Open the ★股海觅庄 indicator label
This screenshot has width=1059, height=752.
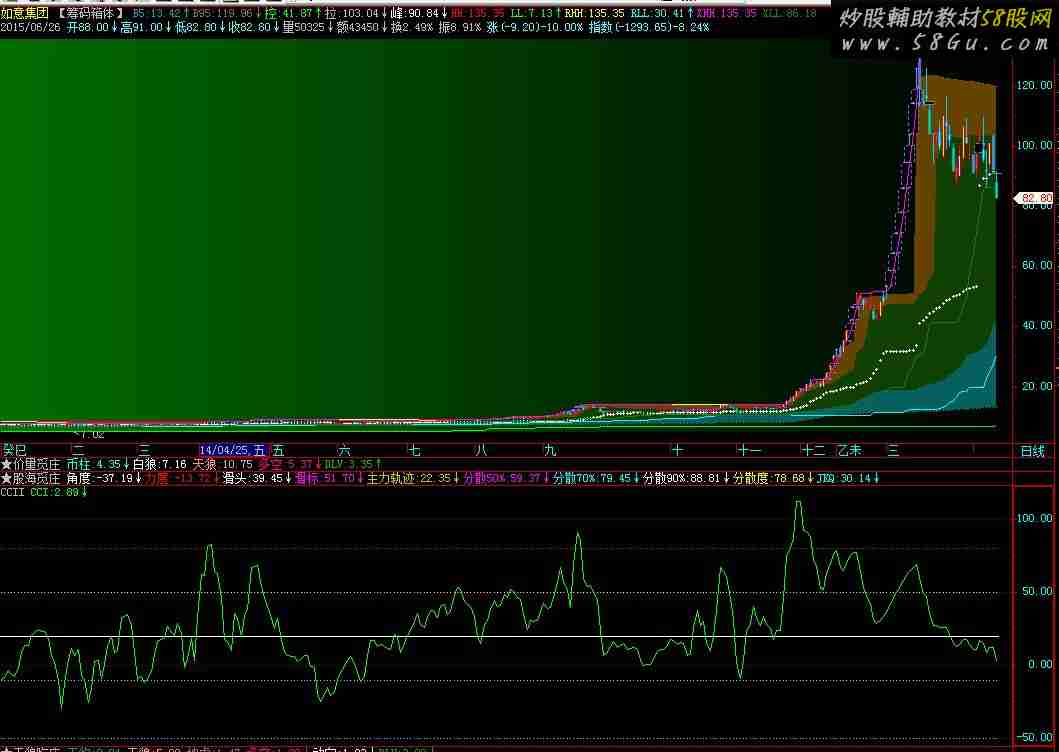click(x=31, y=478)
